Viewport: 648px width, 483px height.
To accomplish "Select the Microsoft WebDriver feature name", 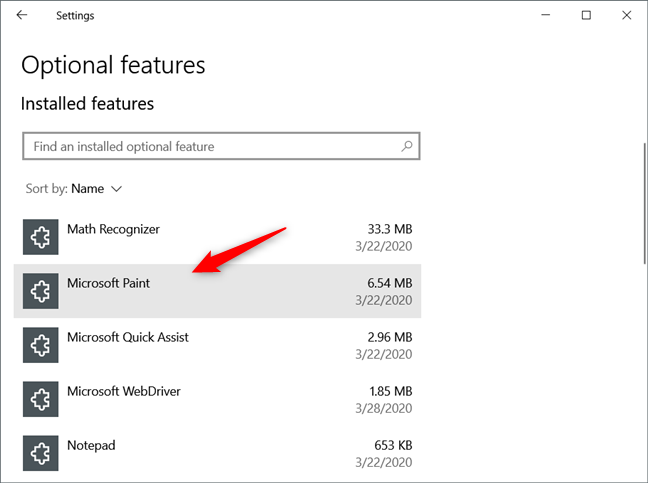I will pos(124,391).
